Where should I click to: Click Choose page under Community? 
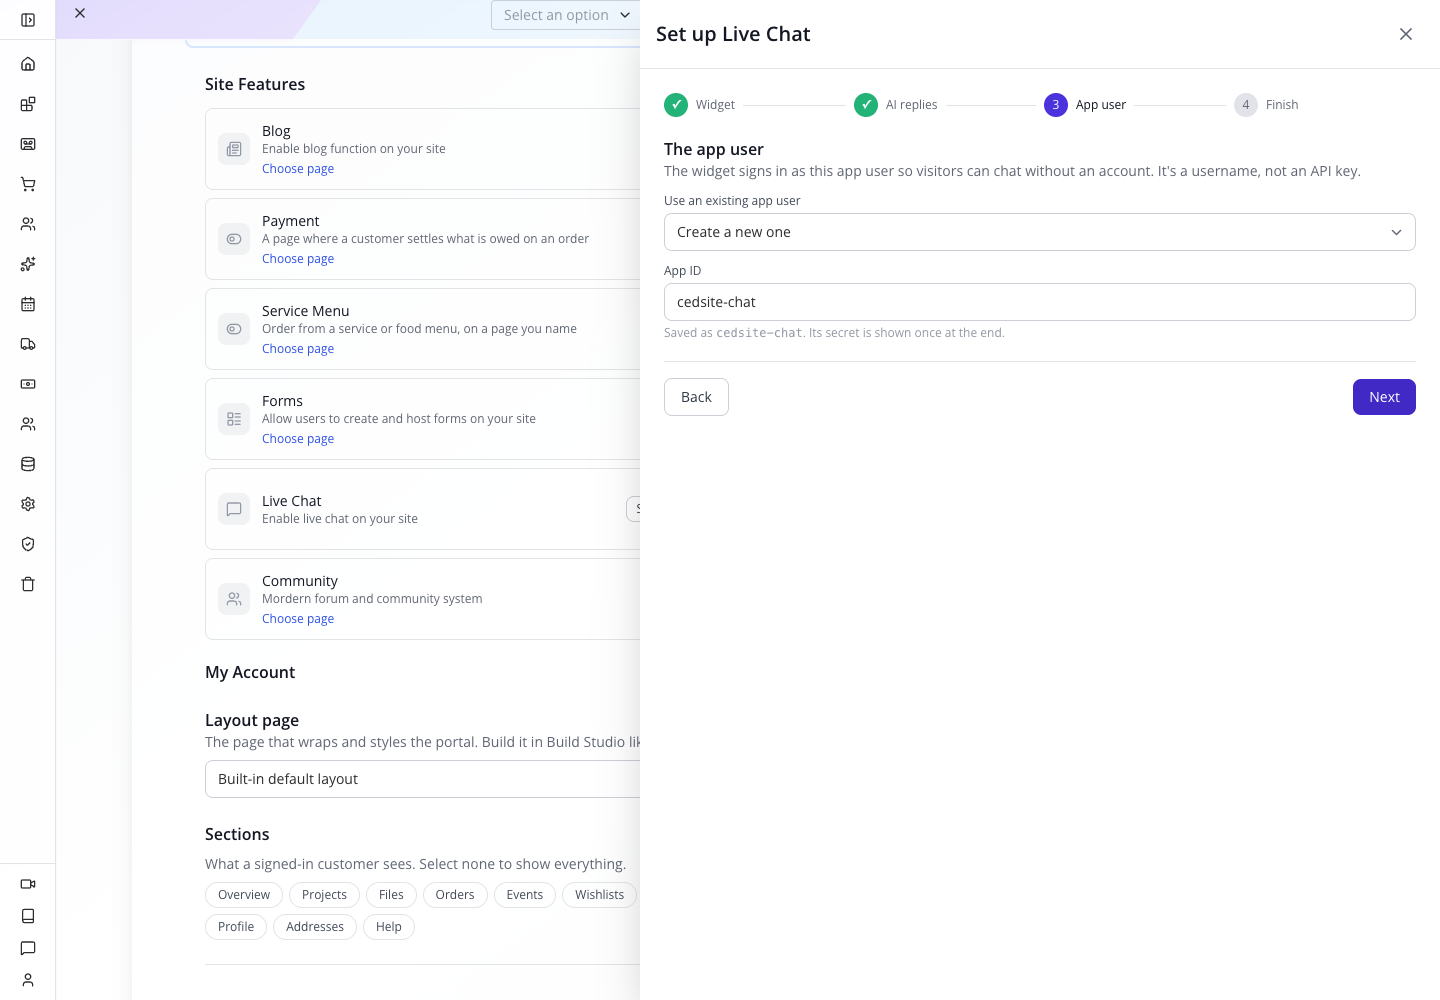pos(298,619)
